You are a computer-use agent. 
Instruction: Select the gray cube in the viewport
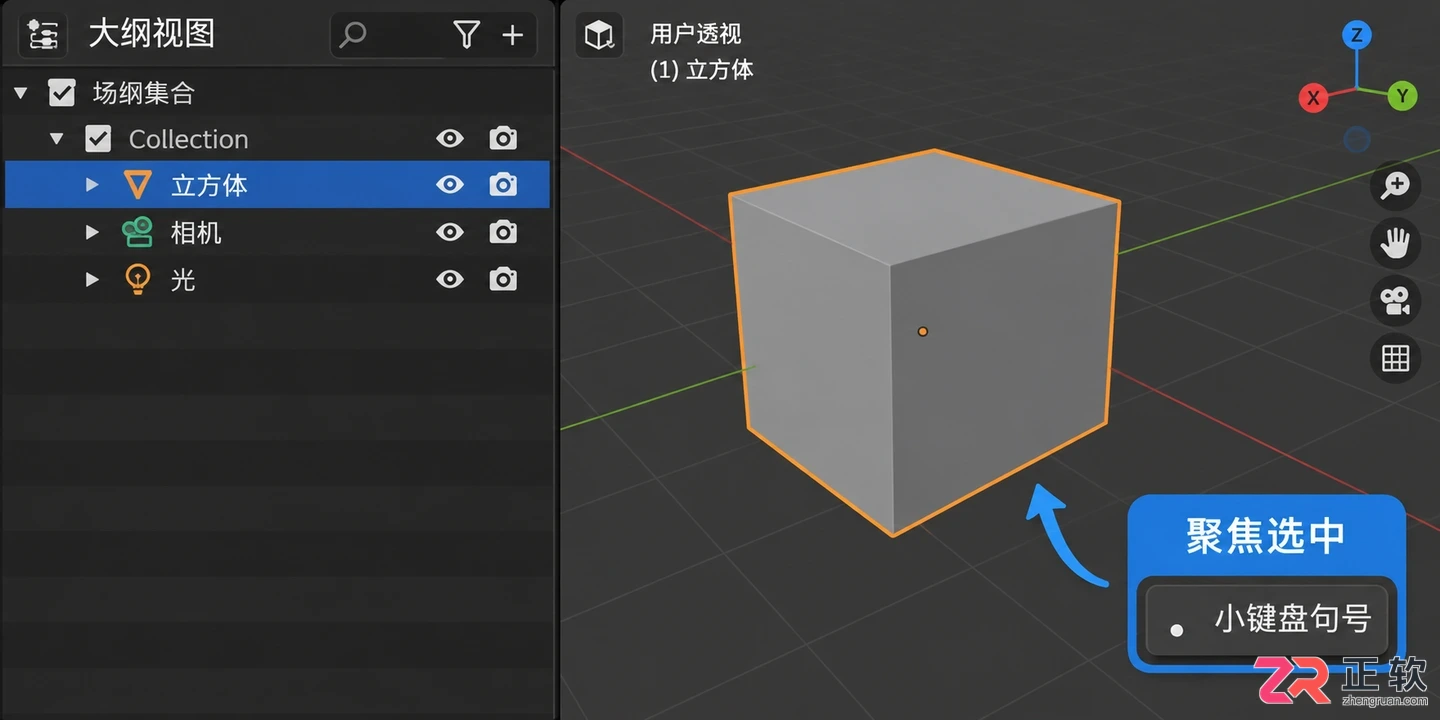click(x=923, y=341)
